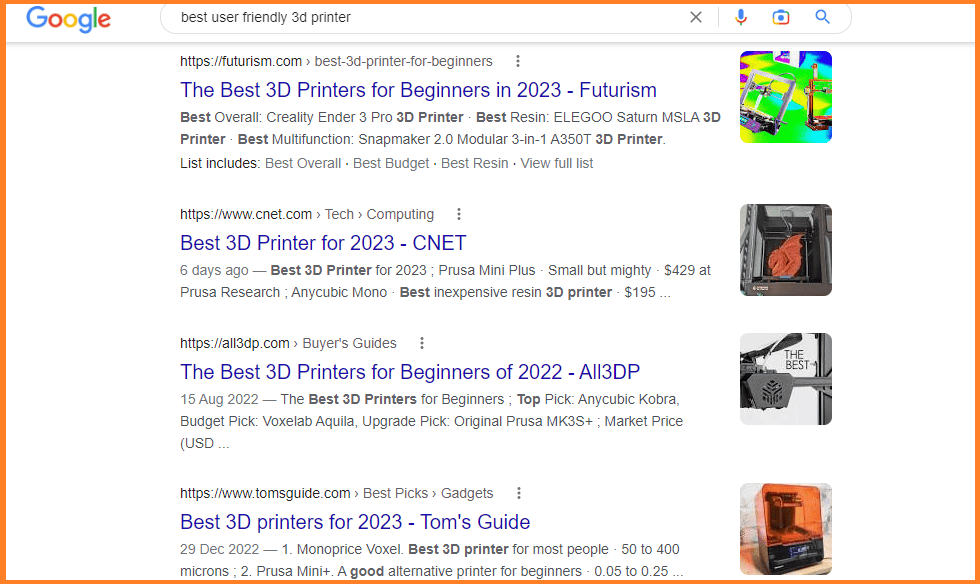
Task: Click the tomsguide.com Best Picks › Gadgets breadcrumb
Action: [336, 493]
